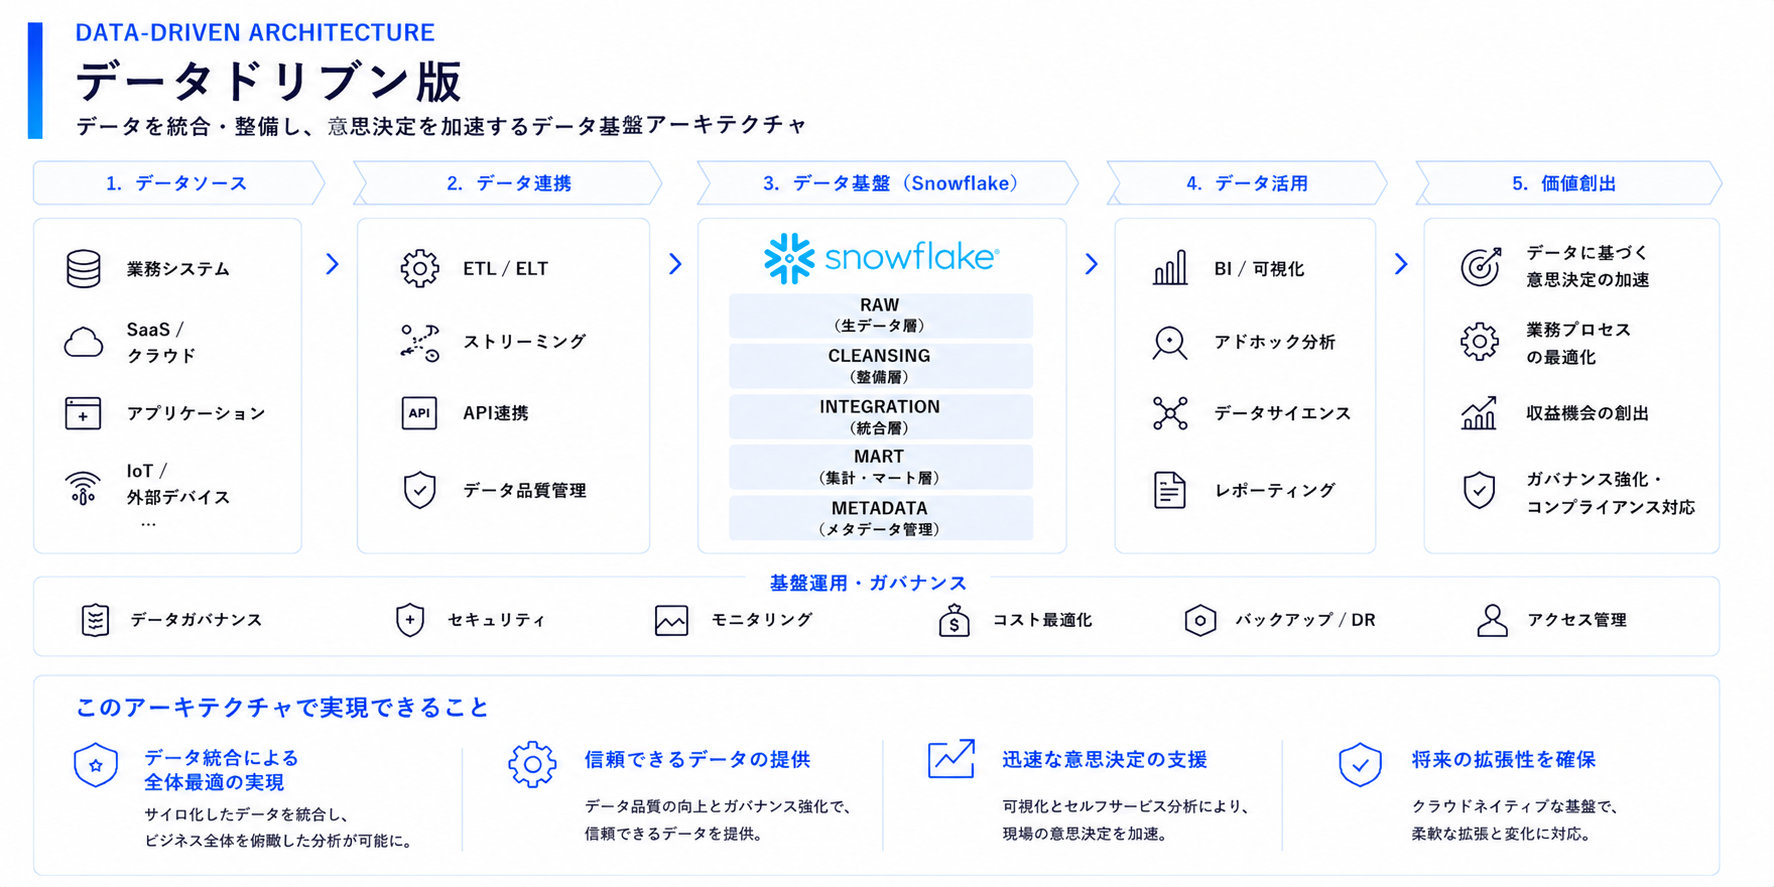This screenshot has width=1774, height=887.
Task: Click the データ統合による全体最適の実現 heading
Action: (221, 770)
